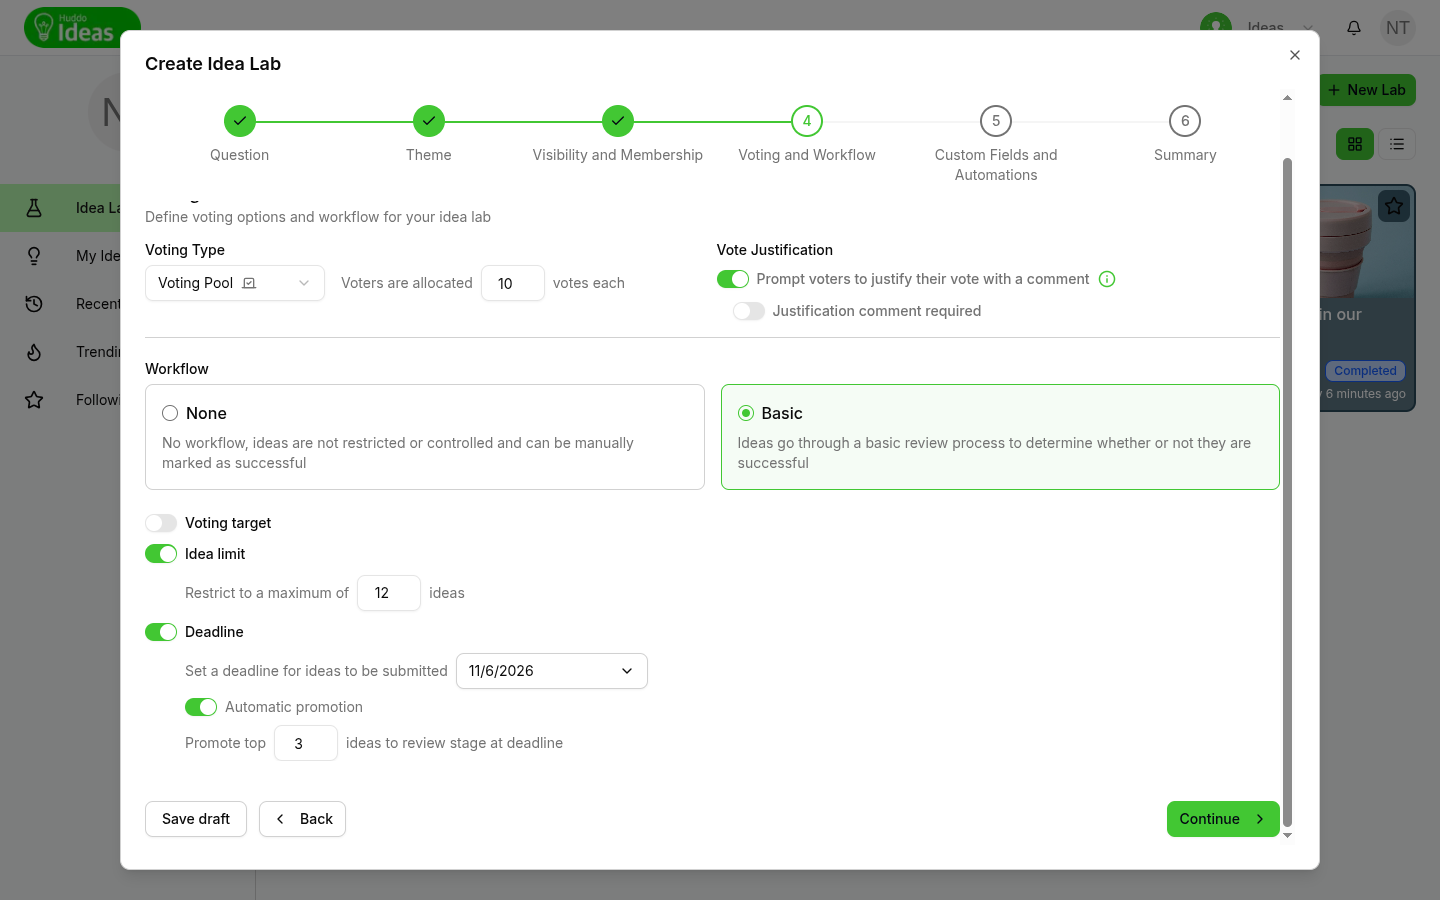Go to completed Question step

240,121
